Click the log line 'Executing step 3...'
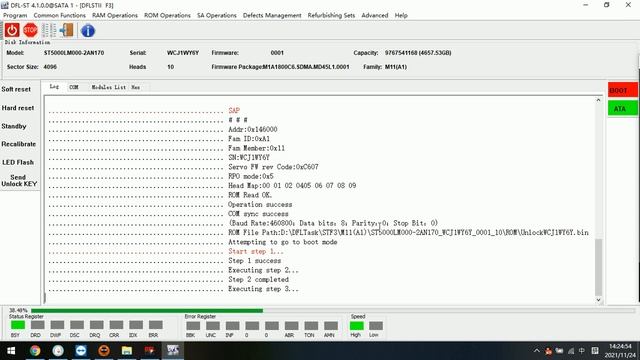The width and height of the screenshot is (640, 360). (263, 289)
